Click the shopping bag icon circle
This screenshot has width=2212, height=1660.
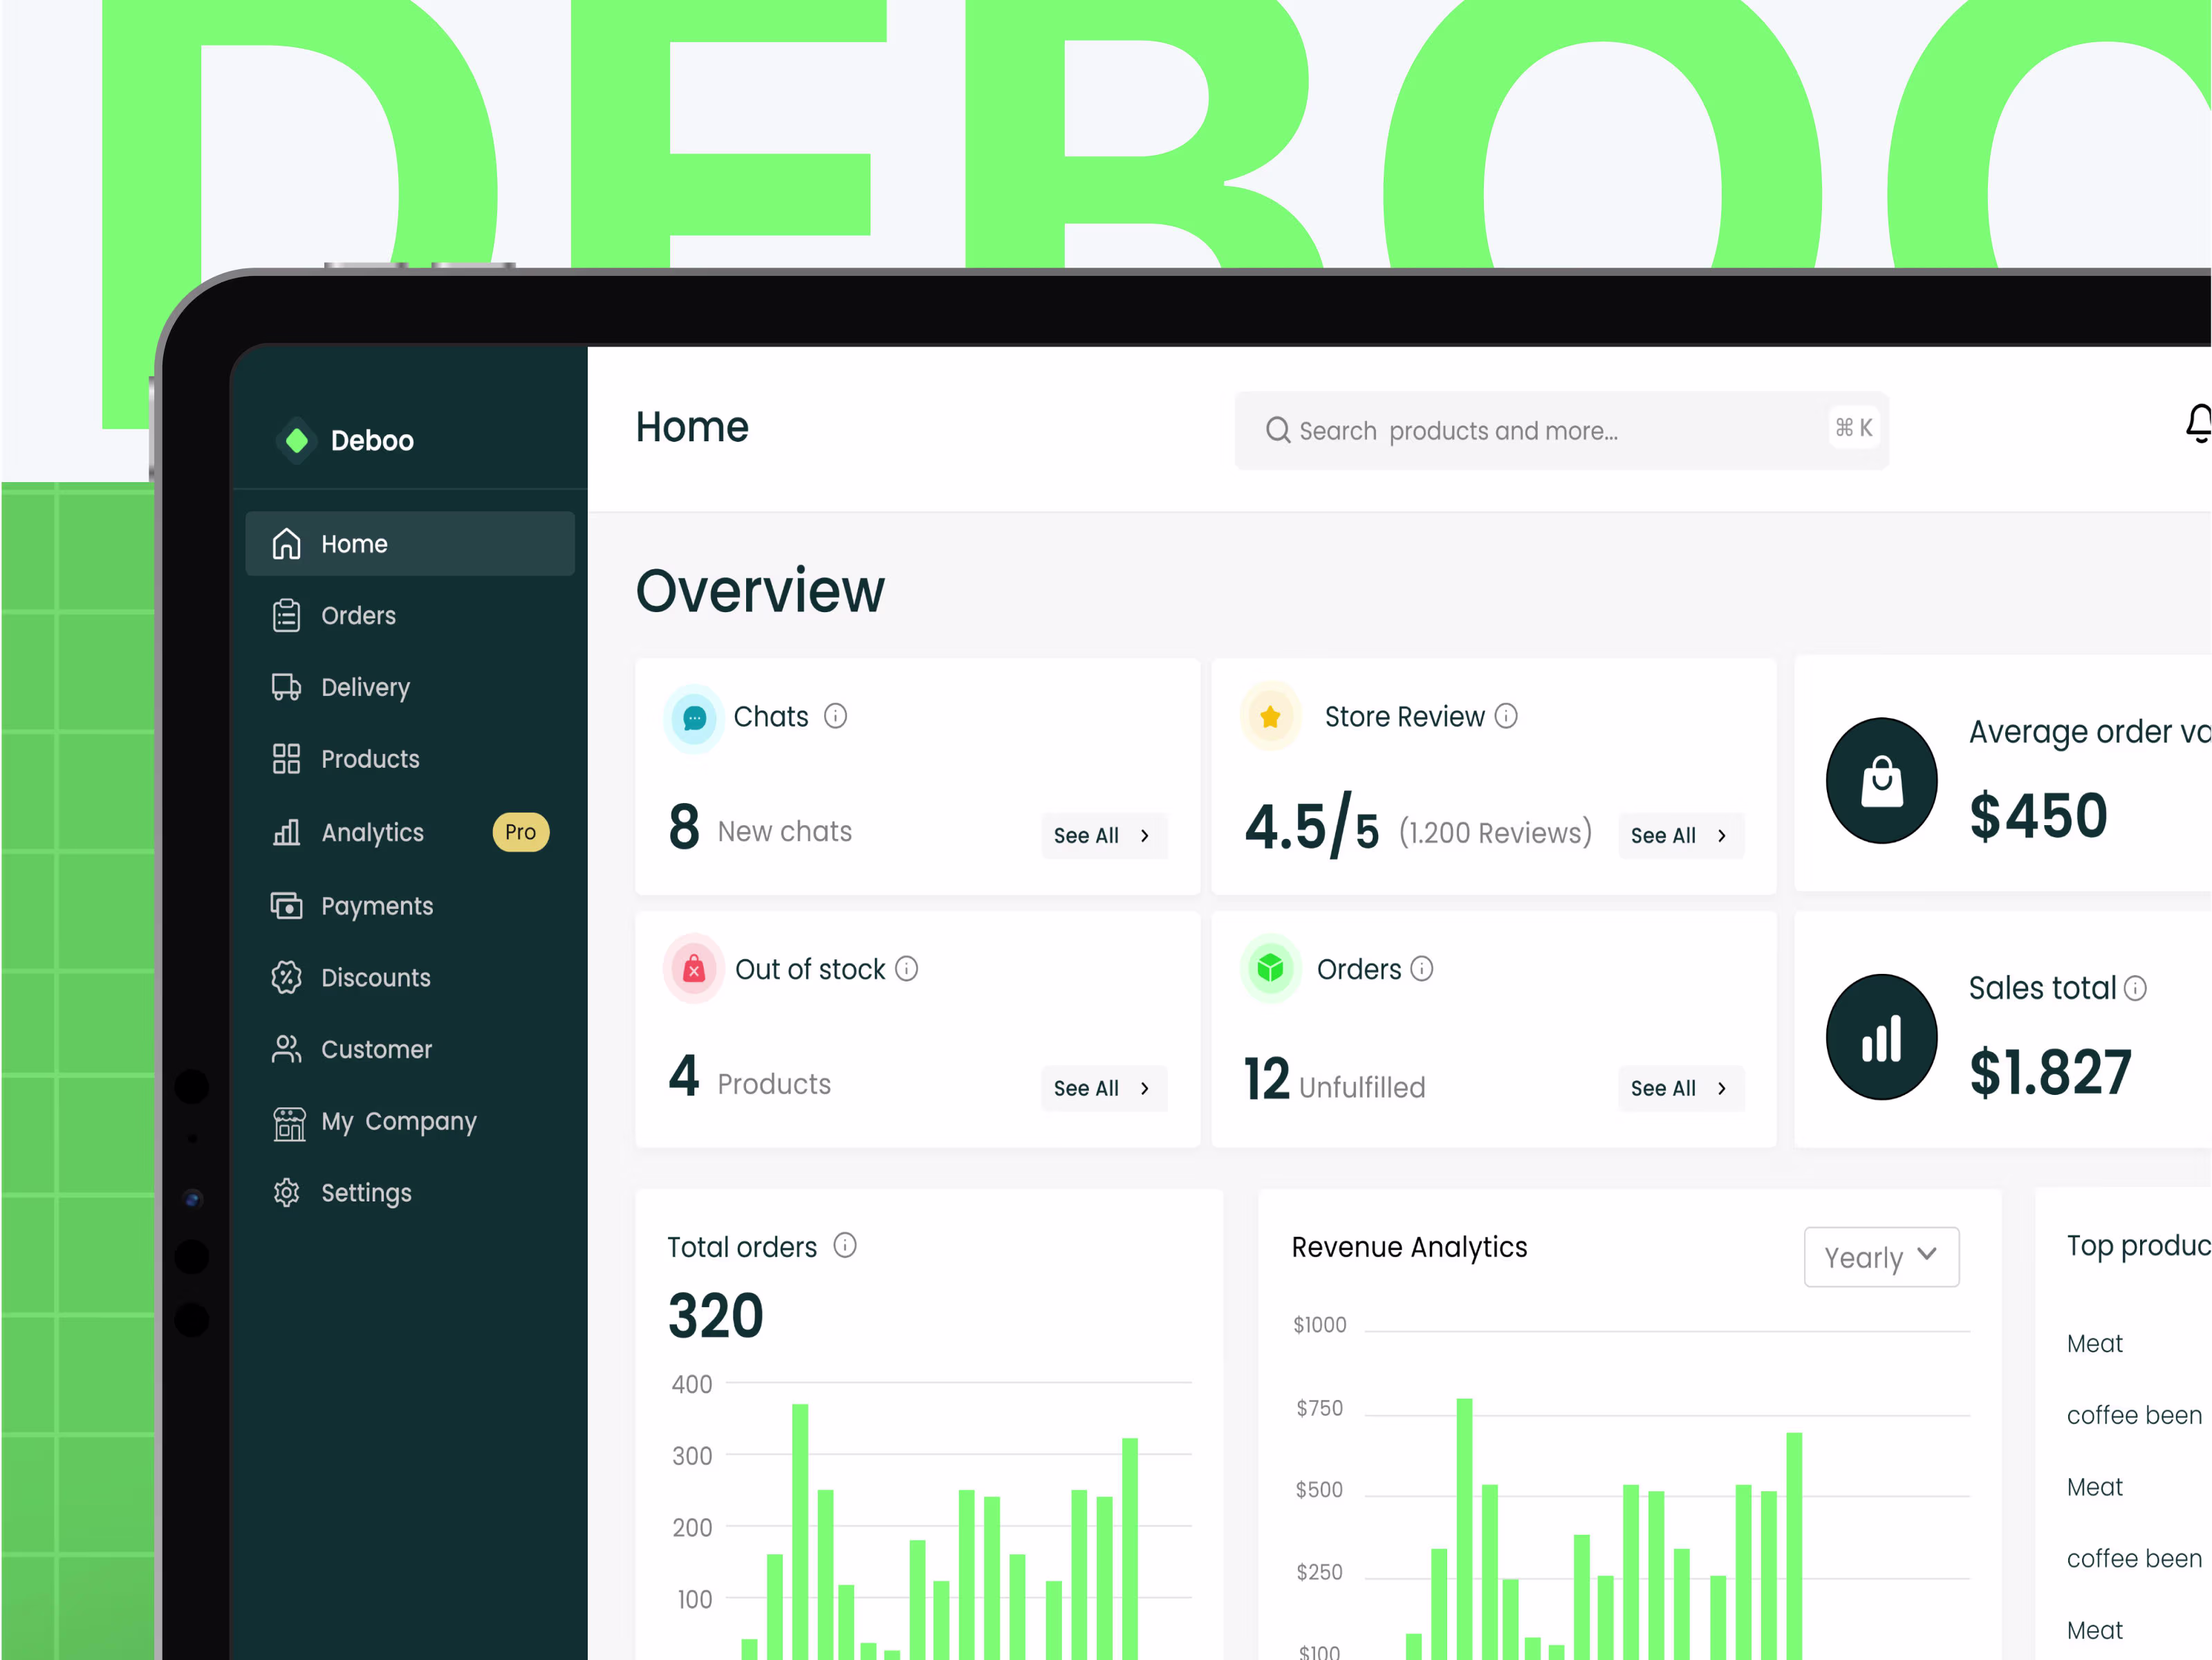coord(1881,781)
